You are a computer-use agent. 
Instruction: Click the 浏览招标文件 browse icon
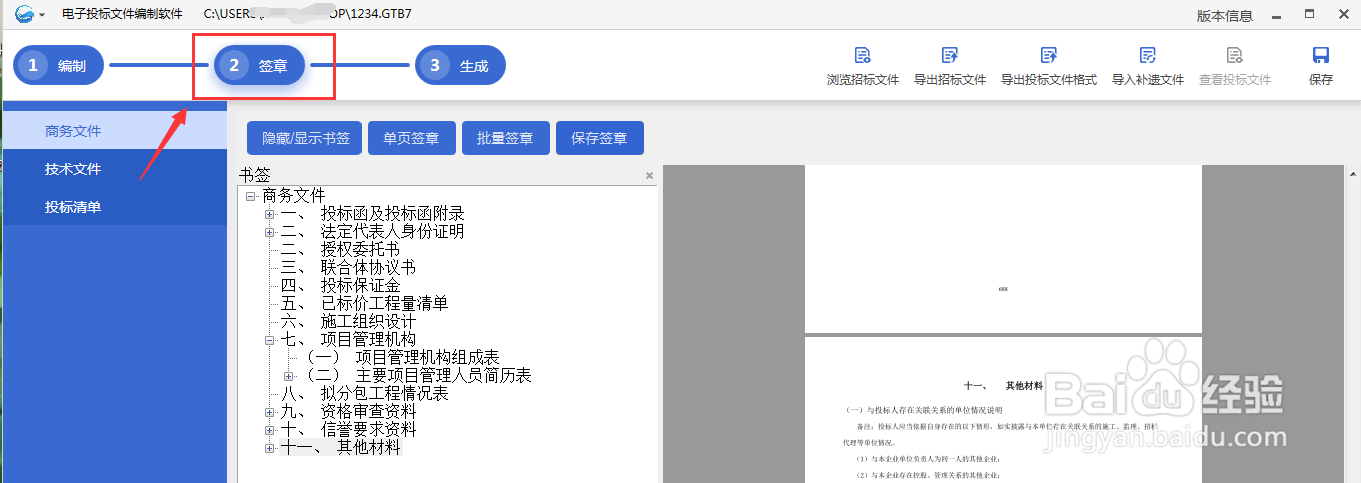click(x=862, y=56)
